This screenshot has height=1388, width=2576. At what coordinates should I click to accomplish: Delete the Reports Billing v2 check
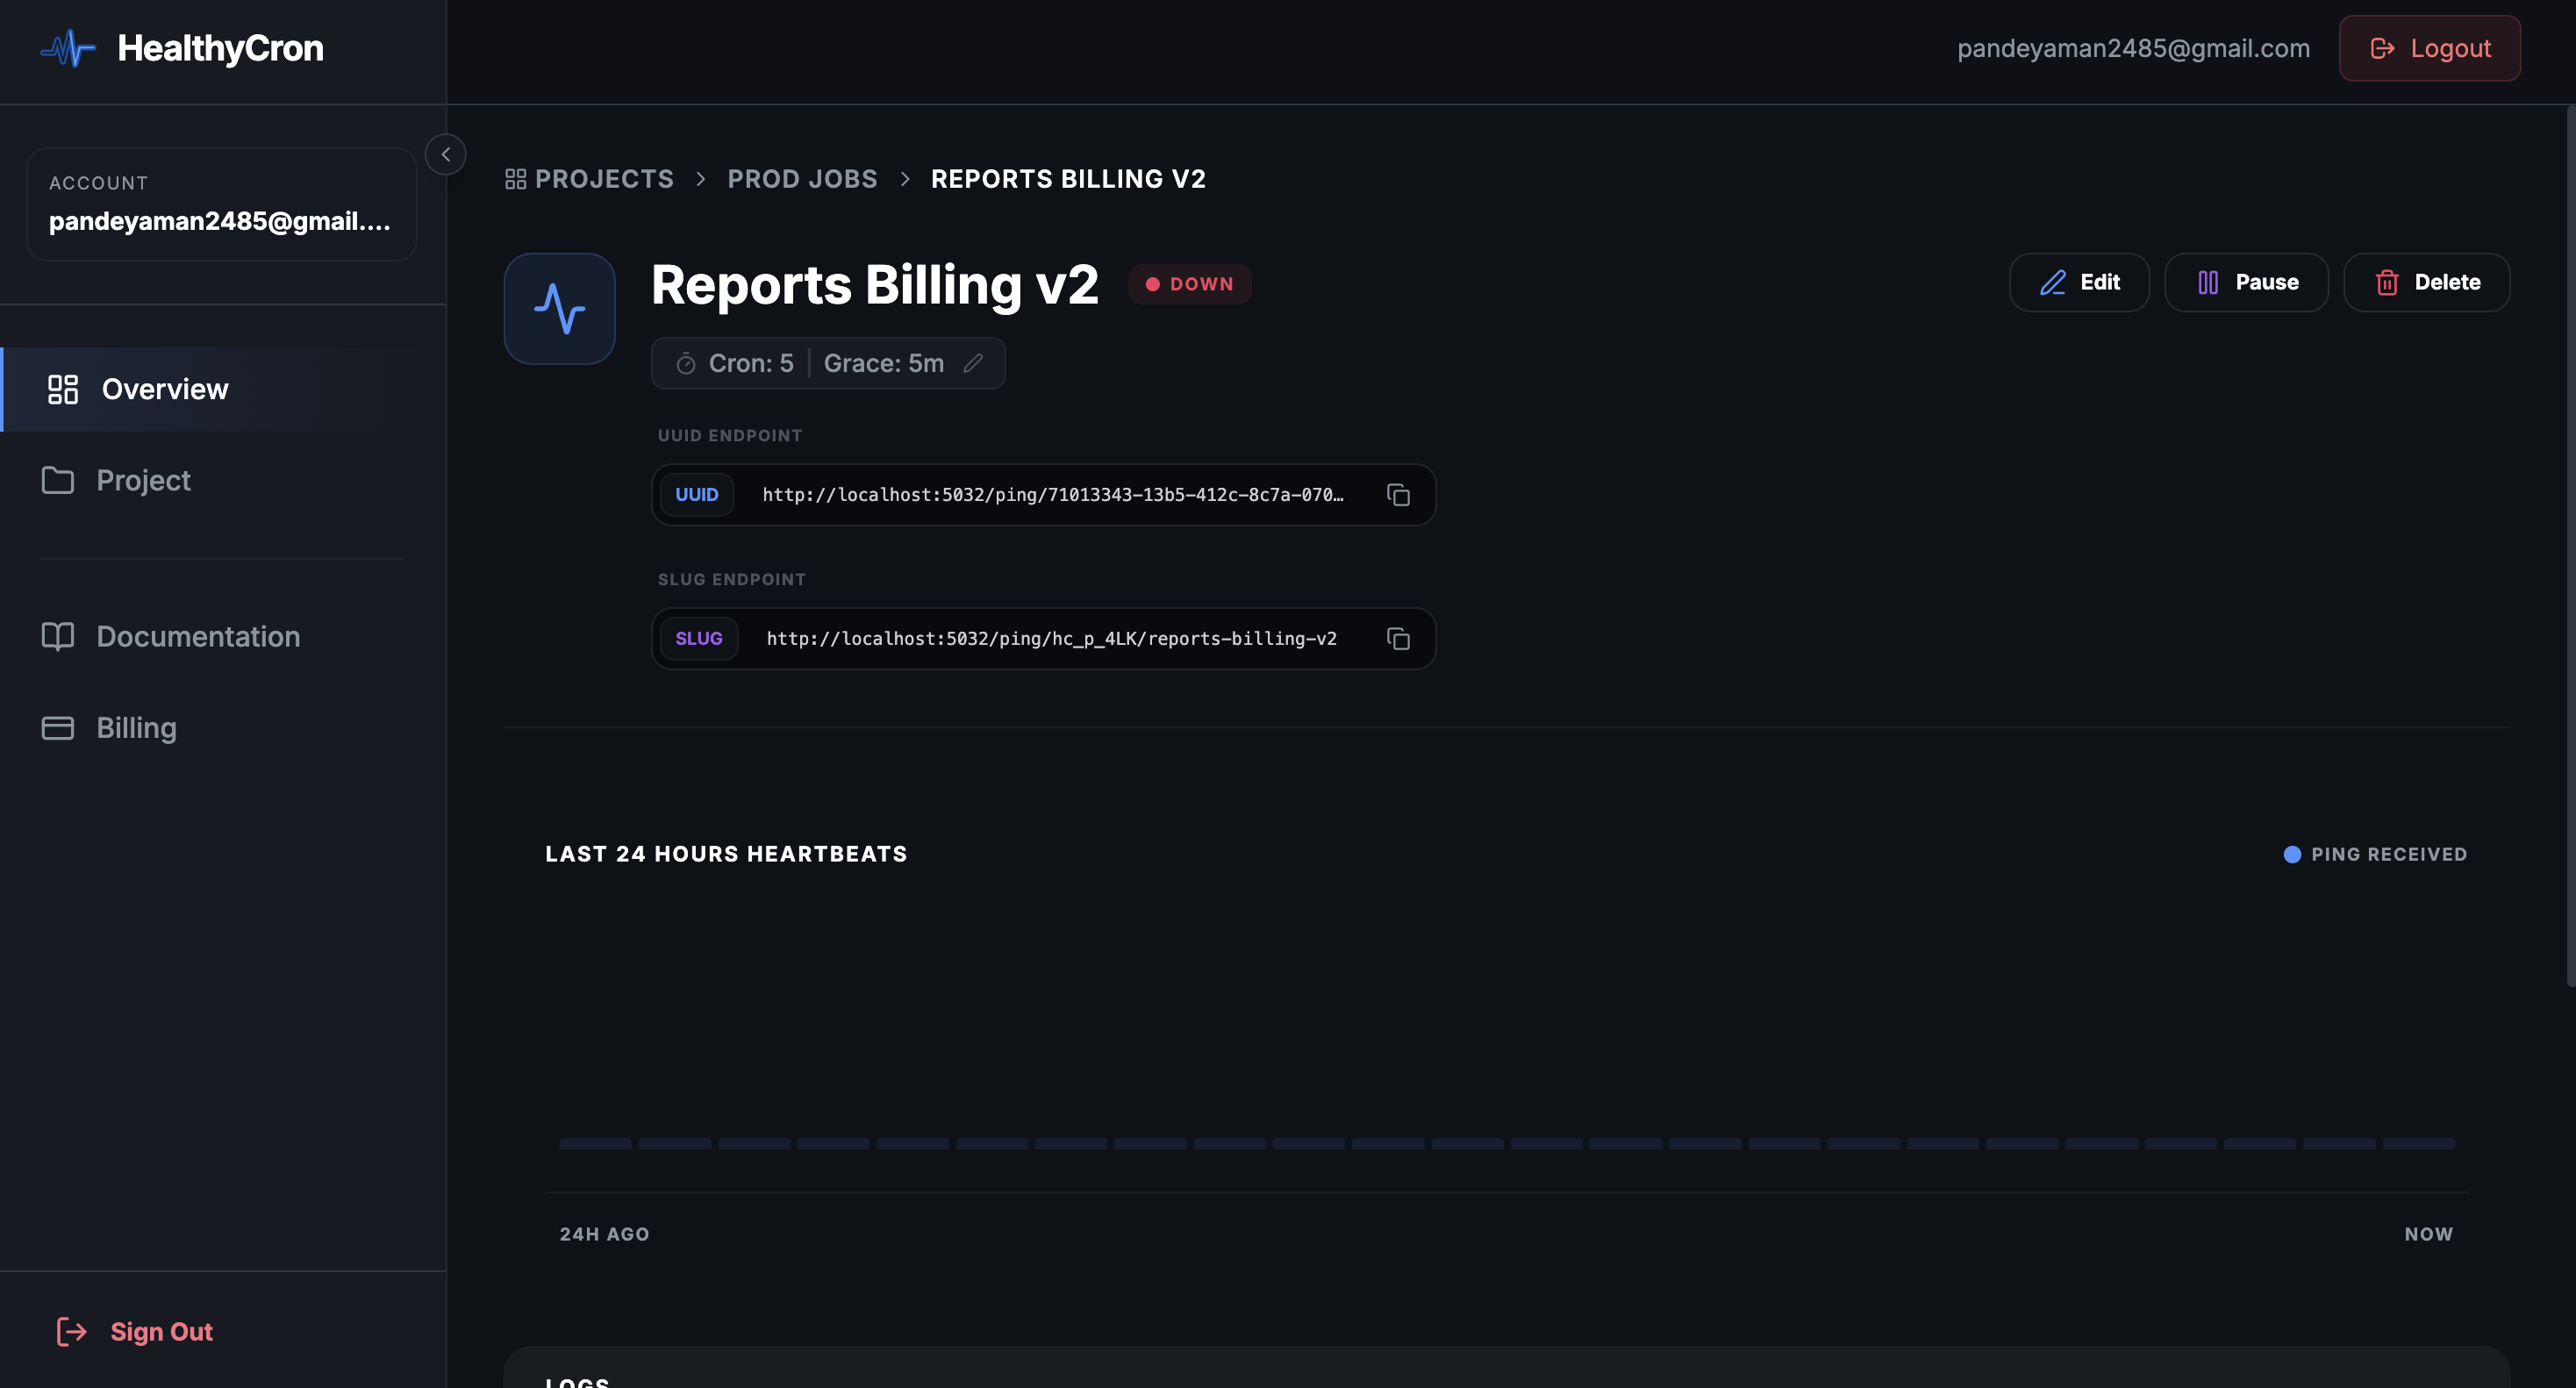pos(2426,282)
